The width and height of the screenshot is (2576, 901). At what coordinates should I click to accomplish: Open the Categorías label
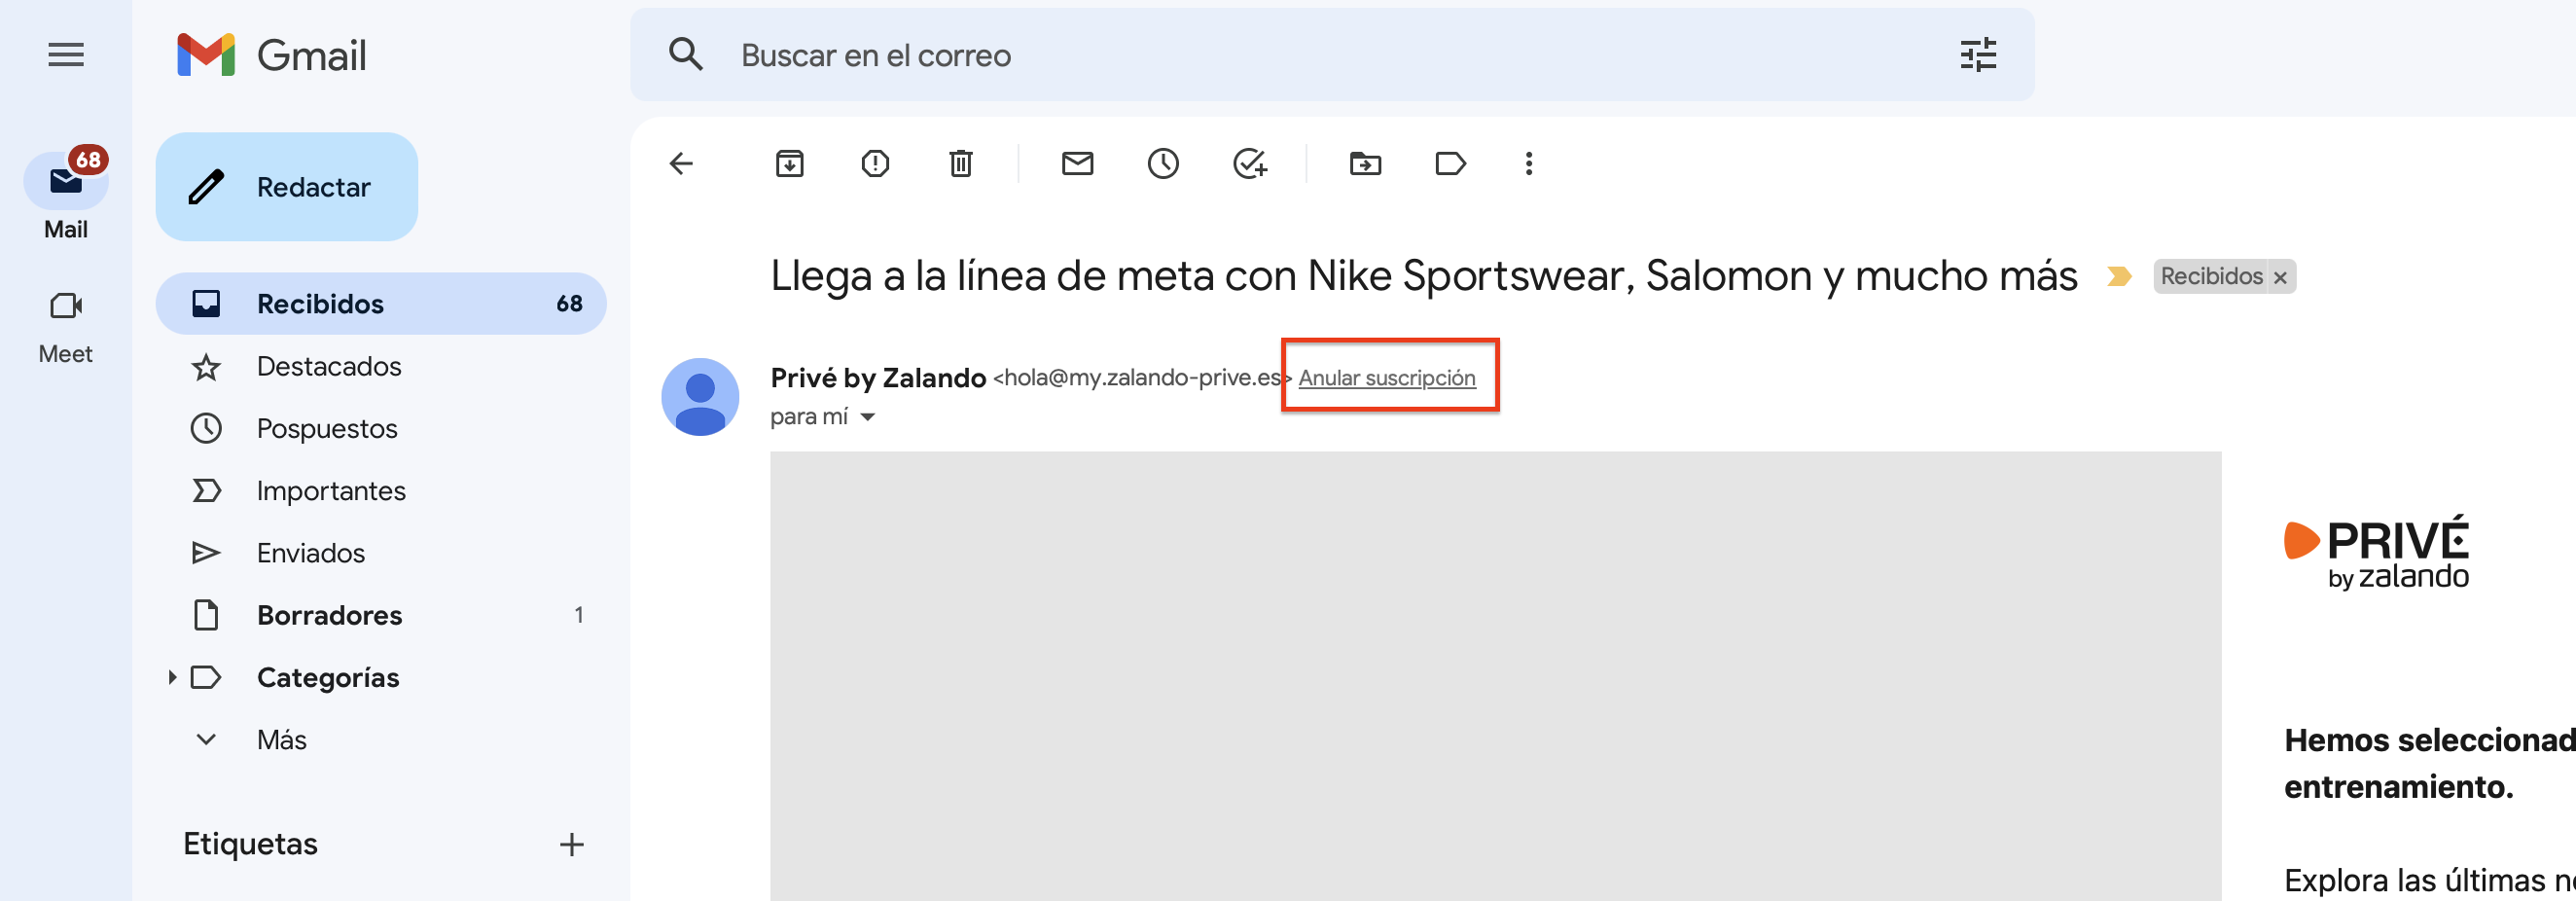(x=328, y=678)
